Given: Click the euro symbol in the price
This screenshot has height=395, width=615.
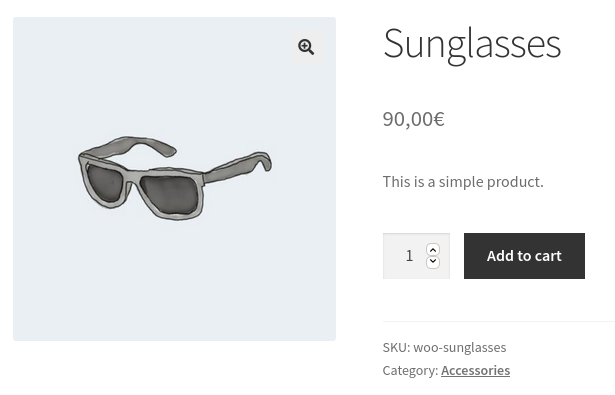Looking at the screenshot, I should coord(439,119).
